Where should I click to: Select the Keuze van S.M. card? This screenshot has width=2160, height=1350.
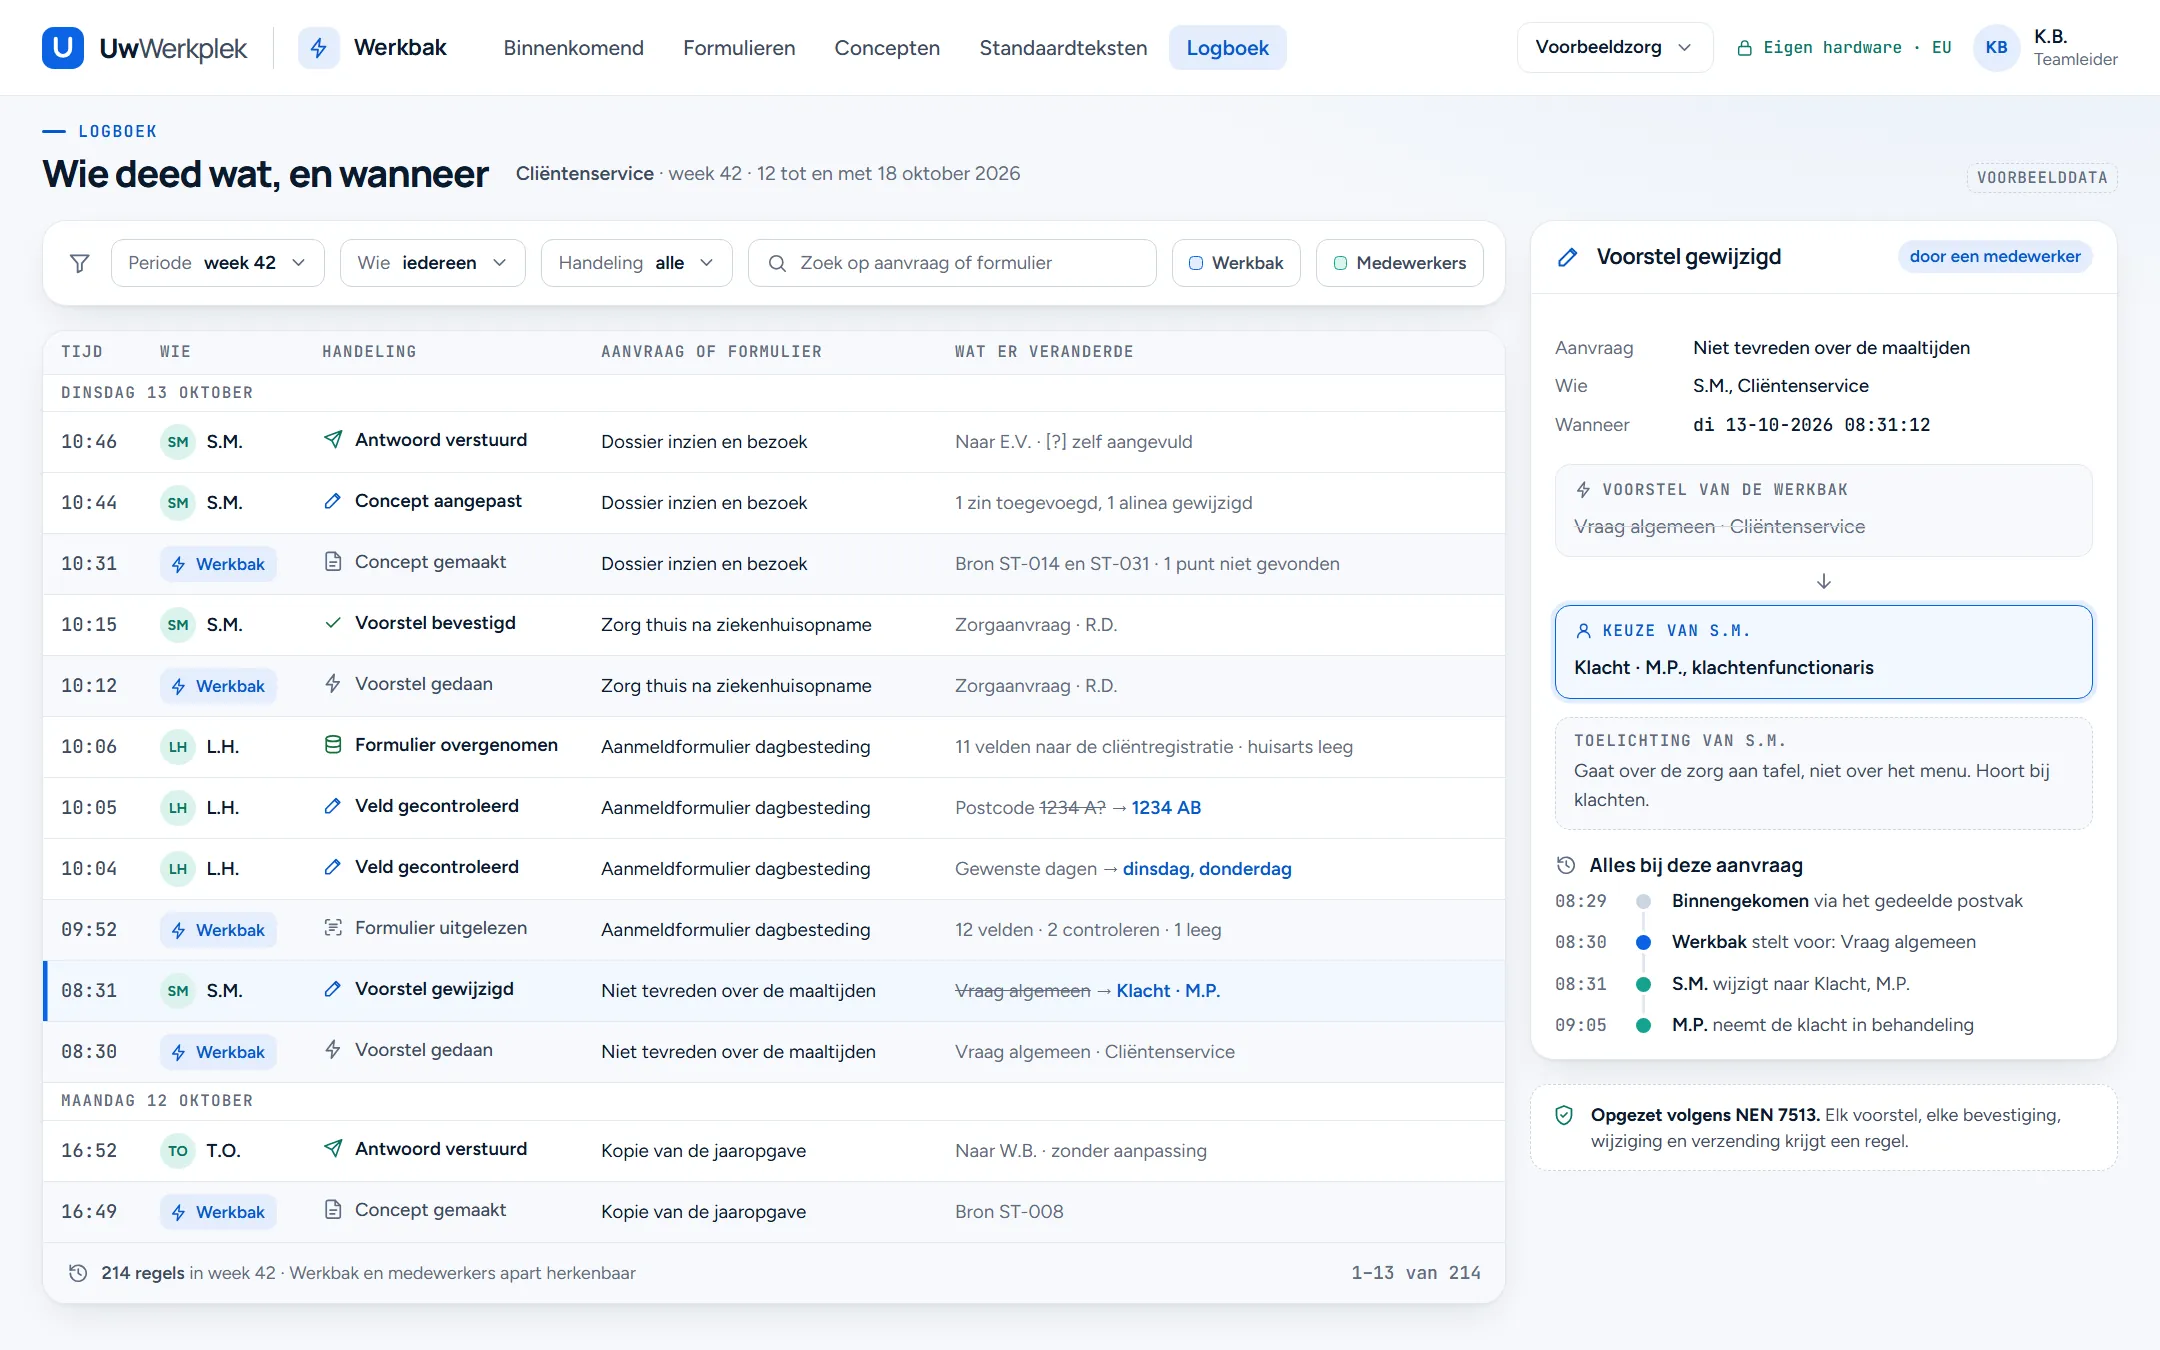pyautogui.click(x=1823, y=651)
